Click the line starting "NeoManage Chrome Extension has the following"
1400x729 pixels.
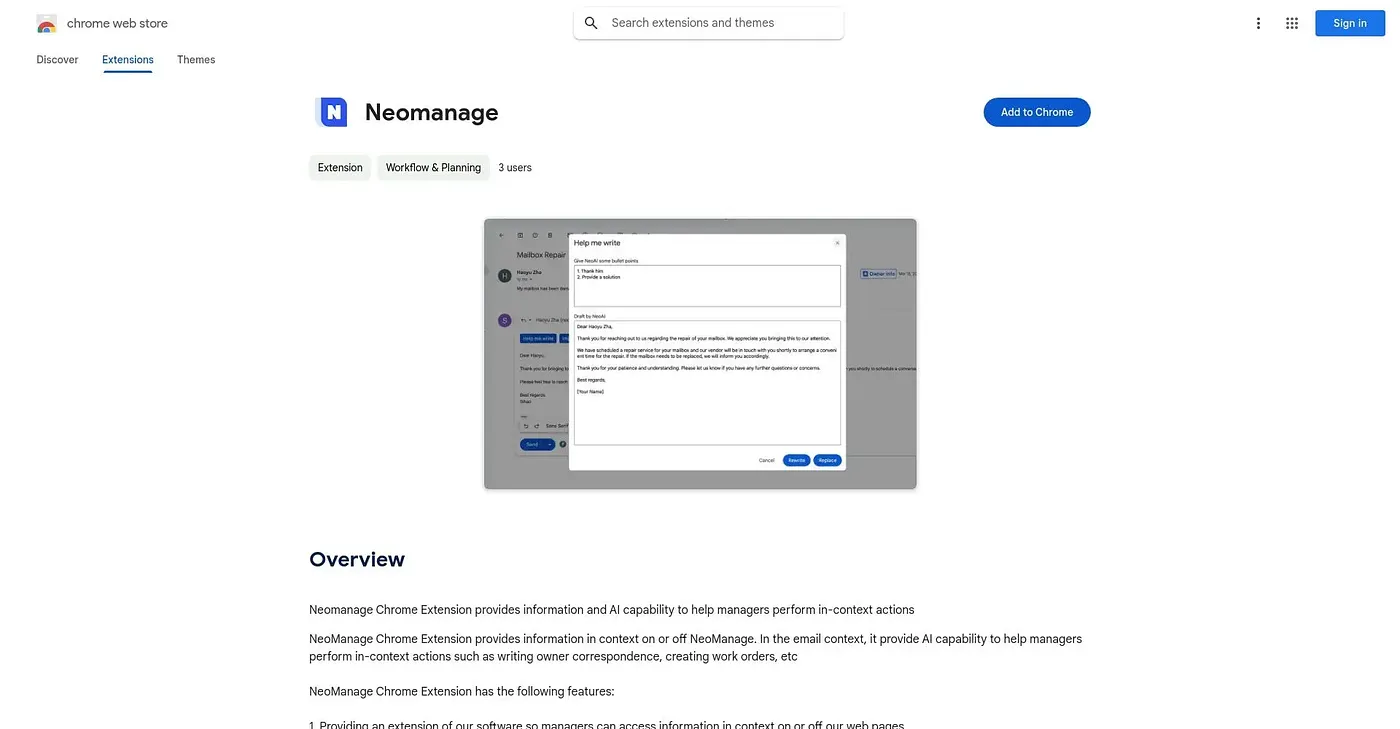pos(462,692)
